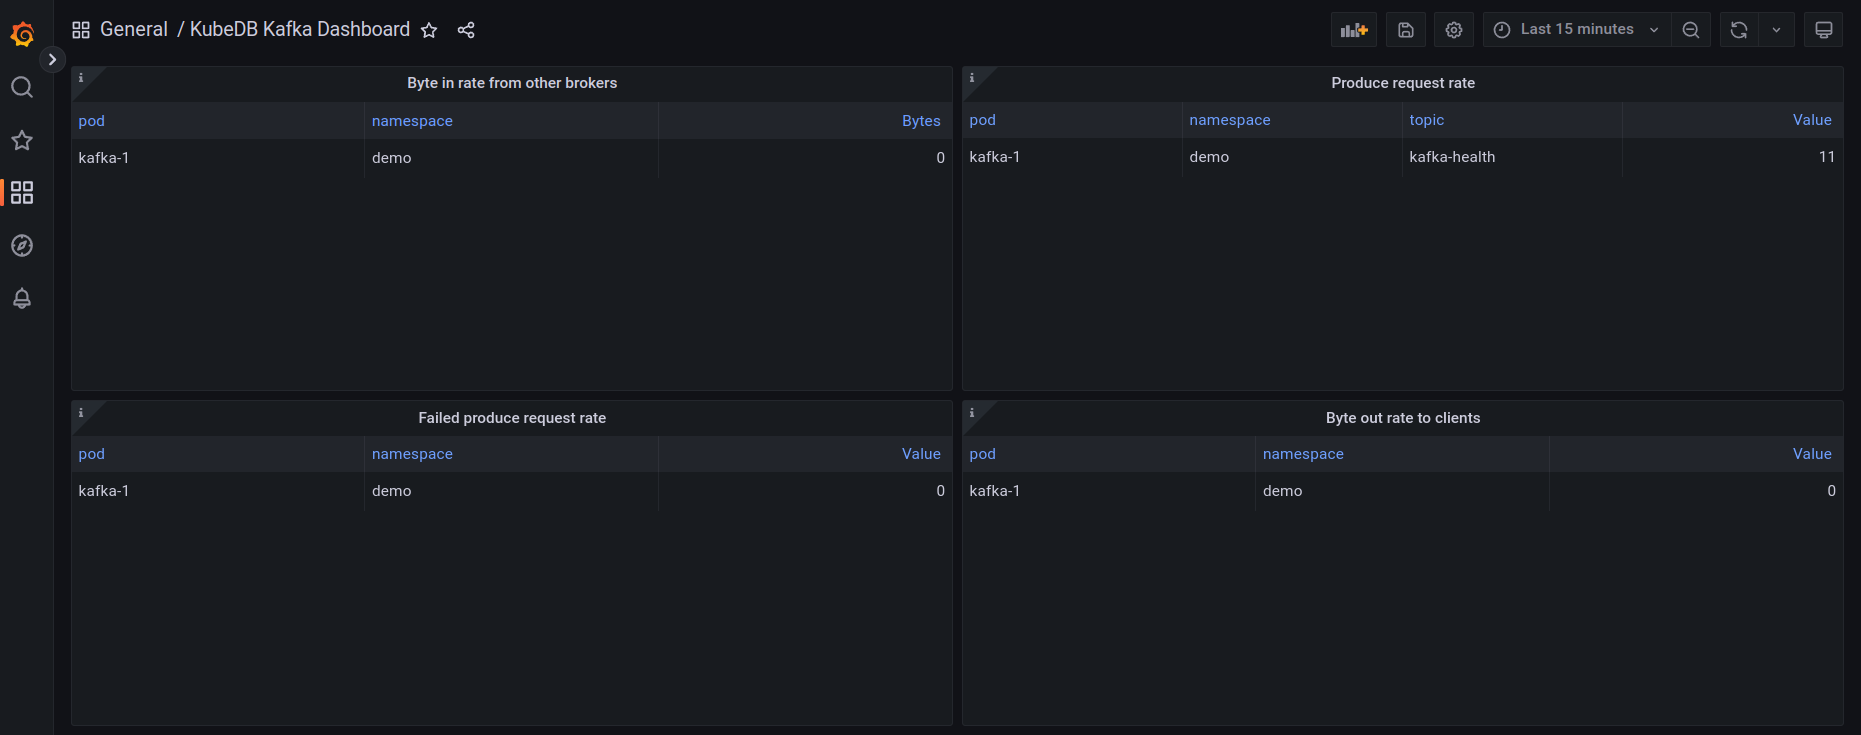Sort Byte out rate to clients by namespace
The height and width of the screenshot is (735, 1861).
[x=1303, y=454]
